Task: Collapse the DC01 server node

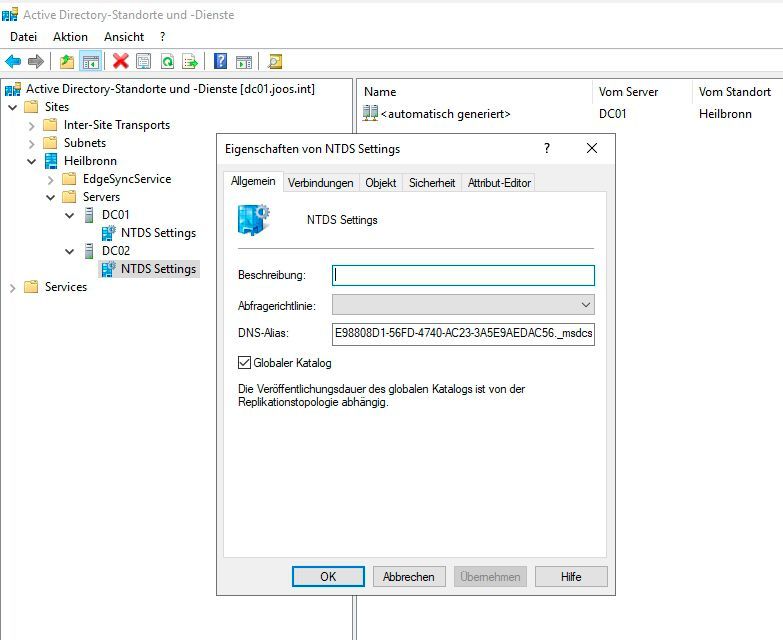Action: pos(69,215)
